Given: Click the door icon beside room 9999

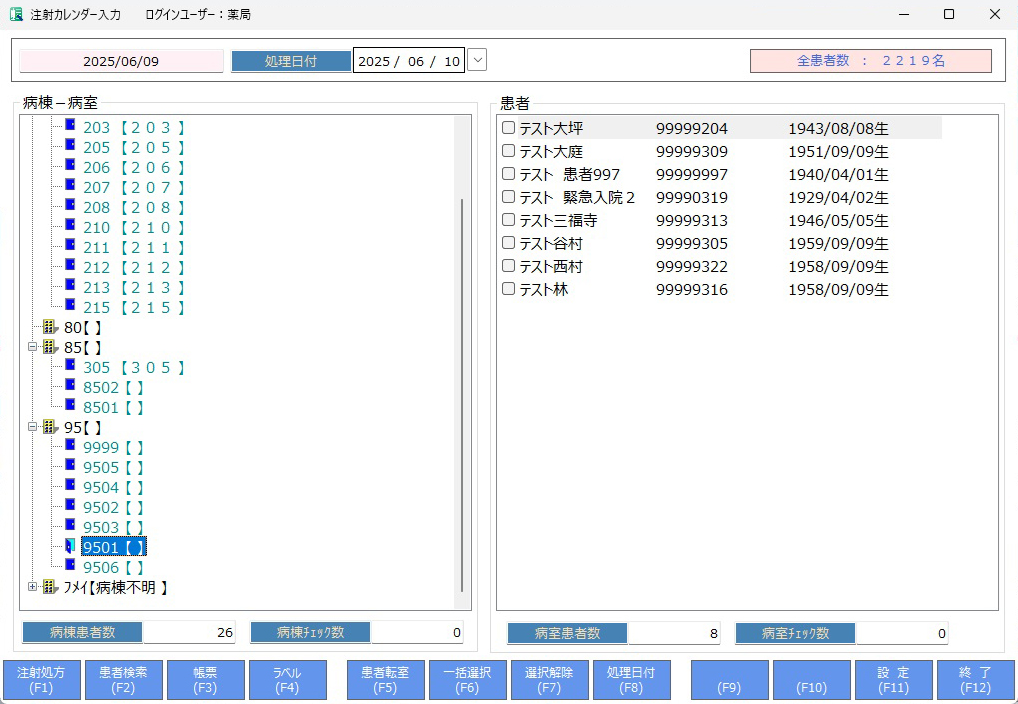Looking at the screenshot, I should tap(70, 446).
